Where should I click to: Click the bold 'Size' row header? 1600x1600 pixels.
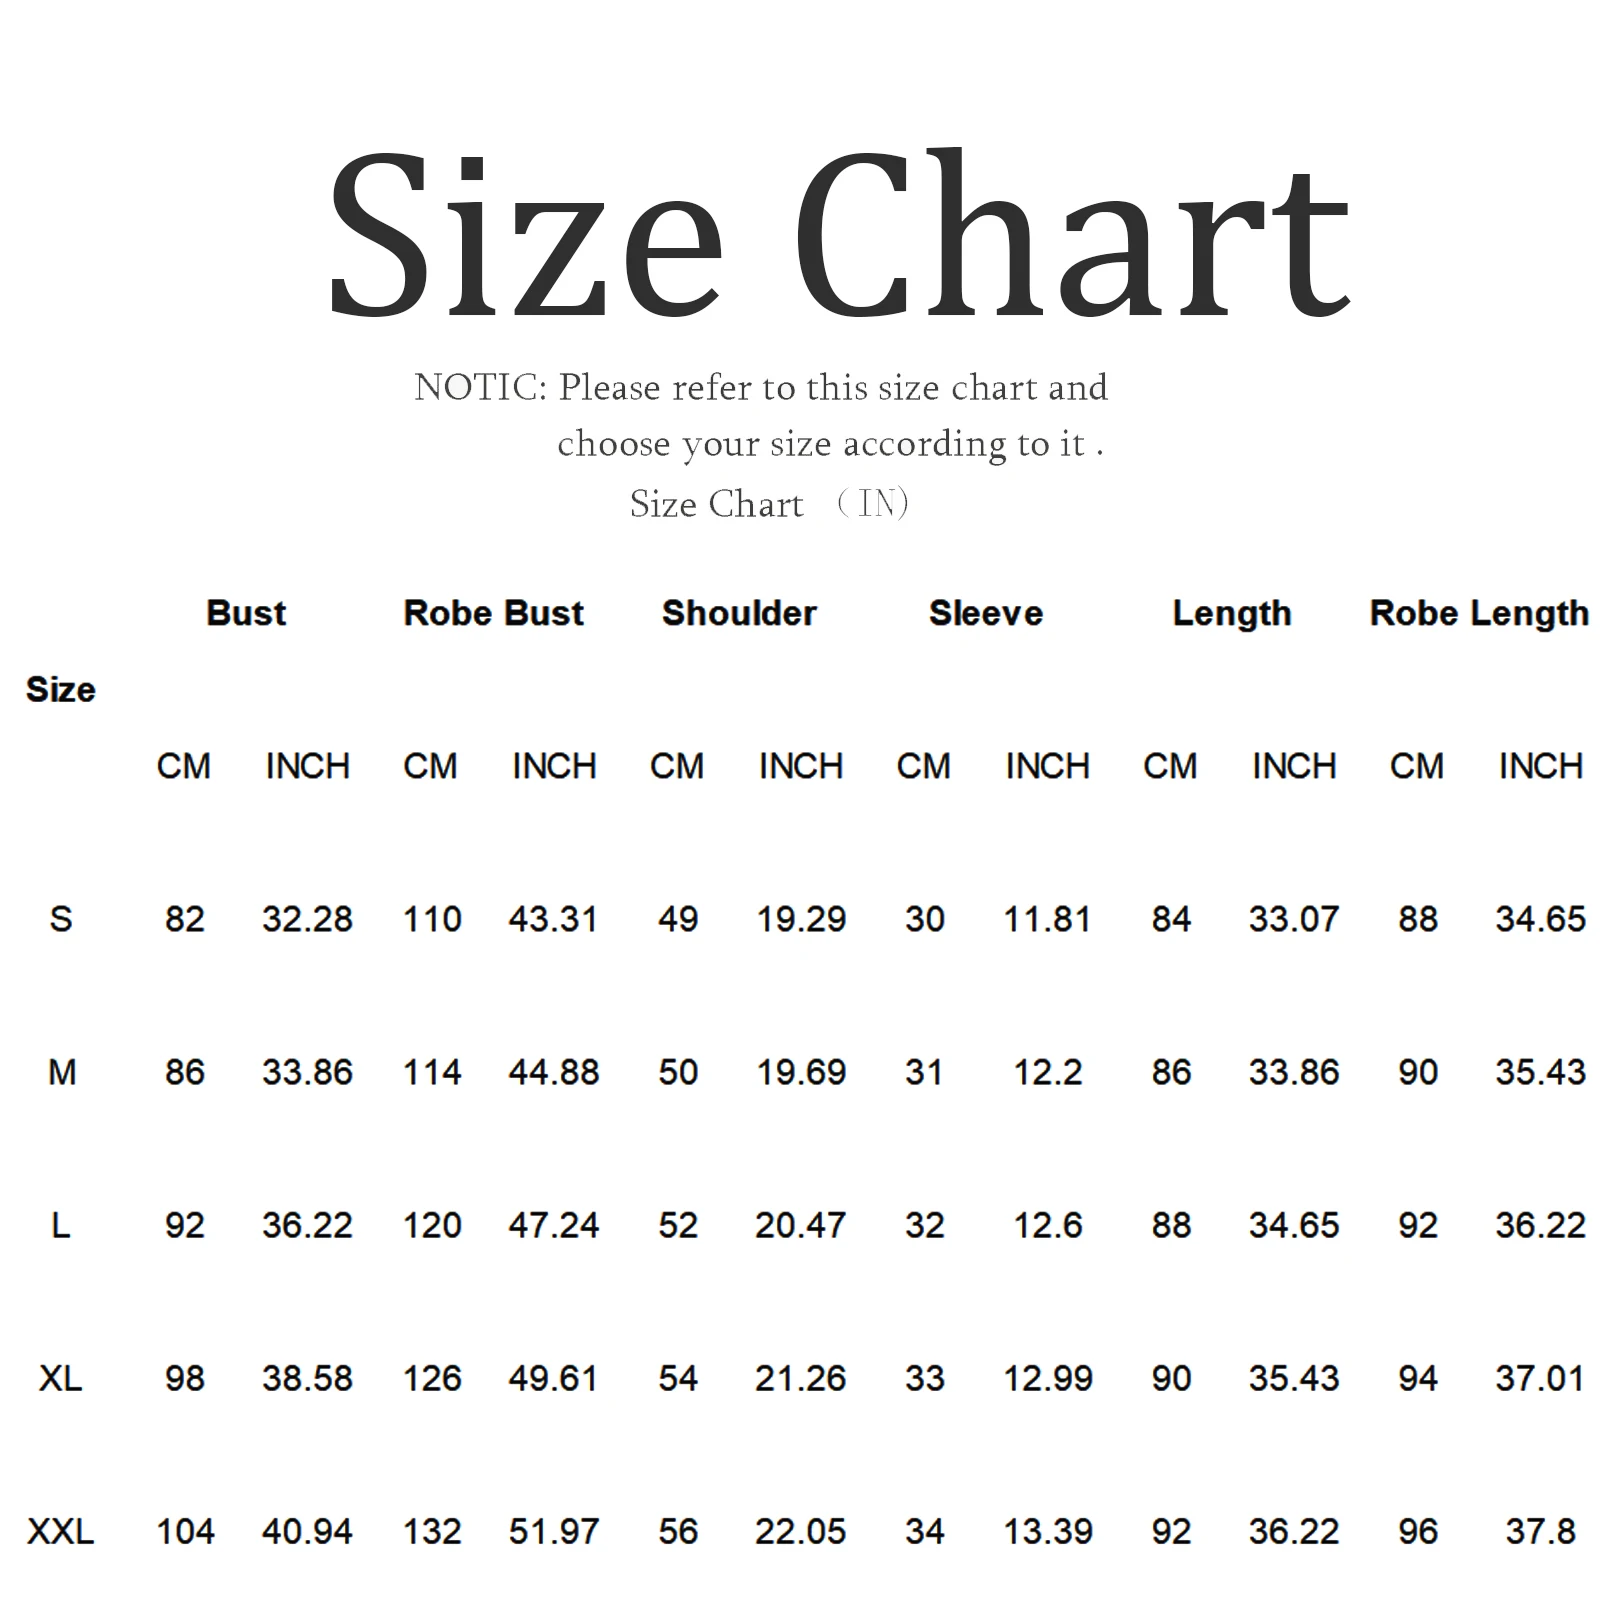coord(61,689)
